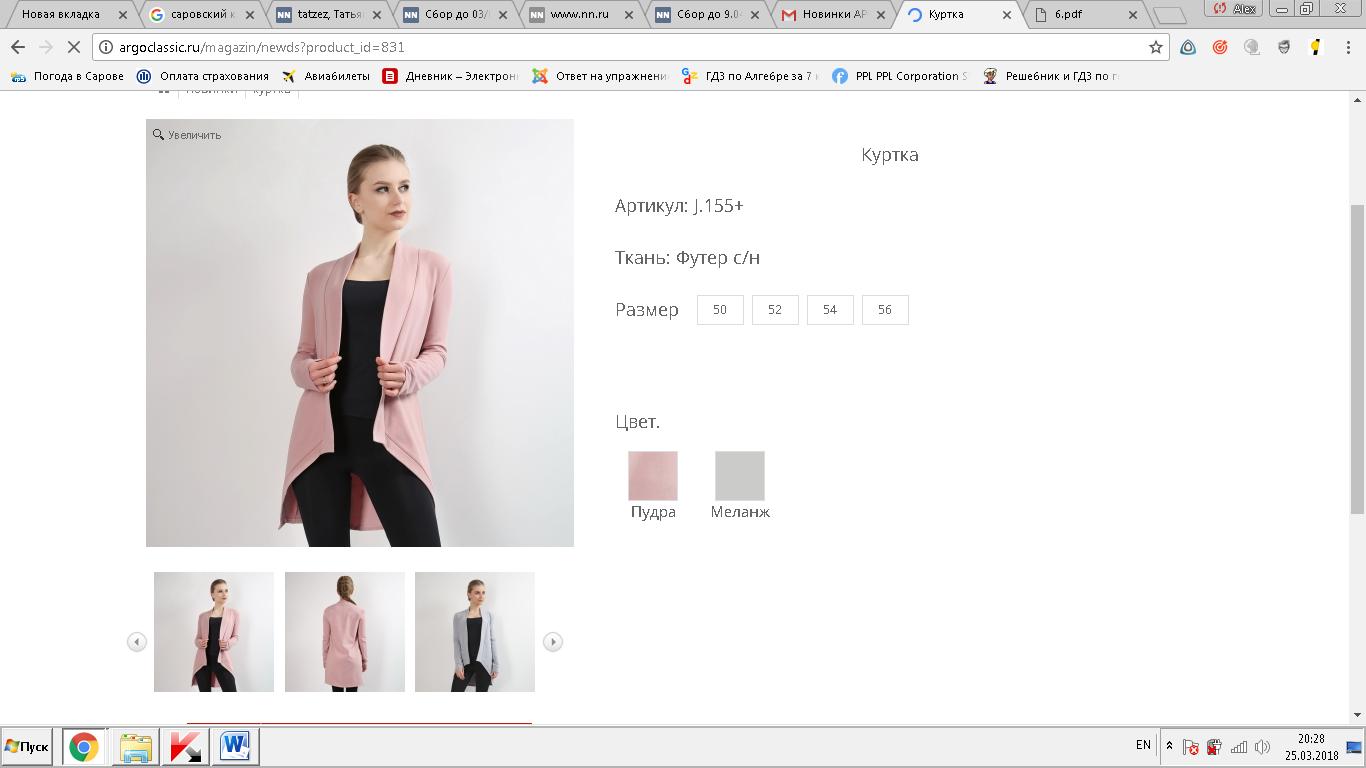Open the front-view pink jacket thumbnail
This screenshot has height=768, width=1366.
(x=214, y=632)
